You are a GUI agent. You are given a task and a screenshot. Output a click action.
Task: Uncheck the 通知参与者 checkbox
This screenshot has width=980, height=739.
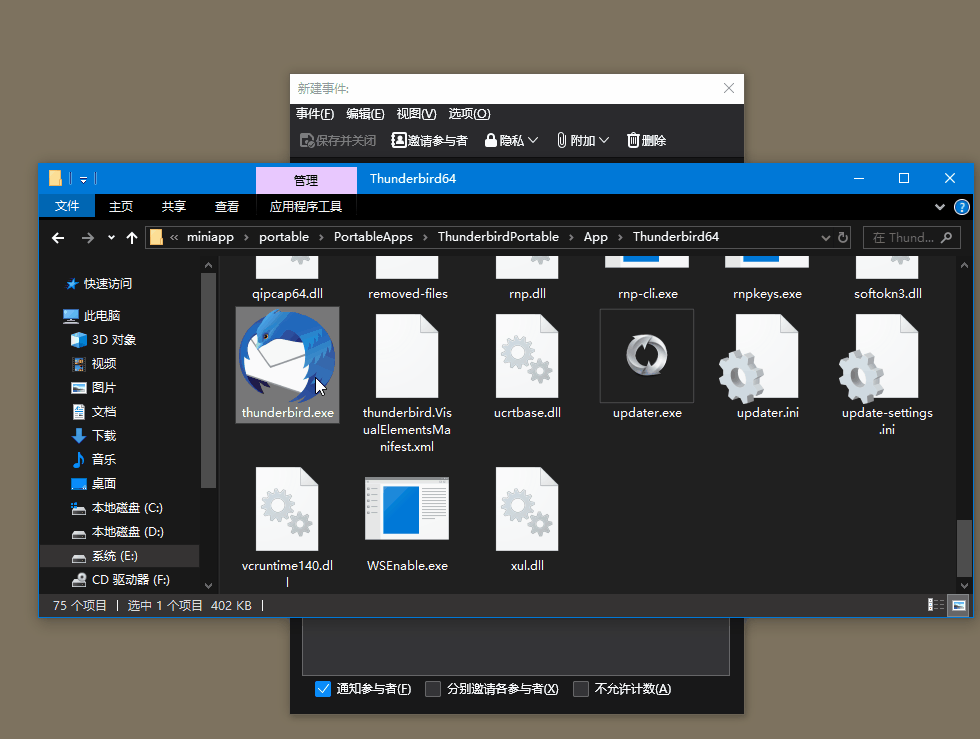pos(323,689)
